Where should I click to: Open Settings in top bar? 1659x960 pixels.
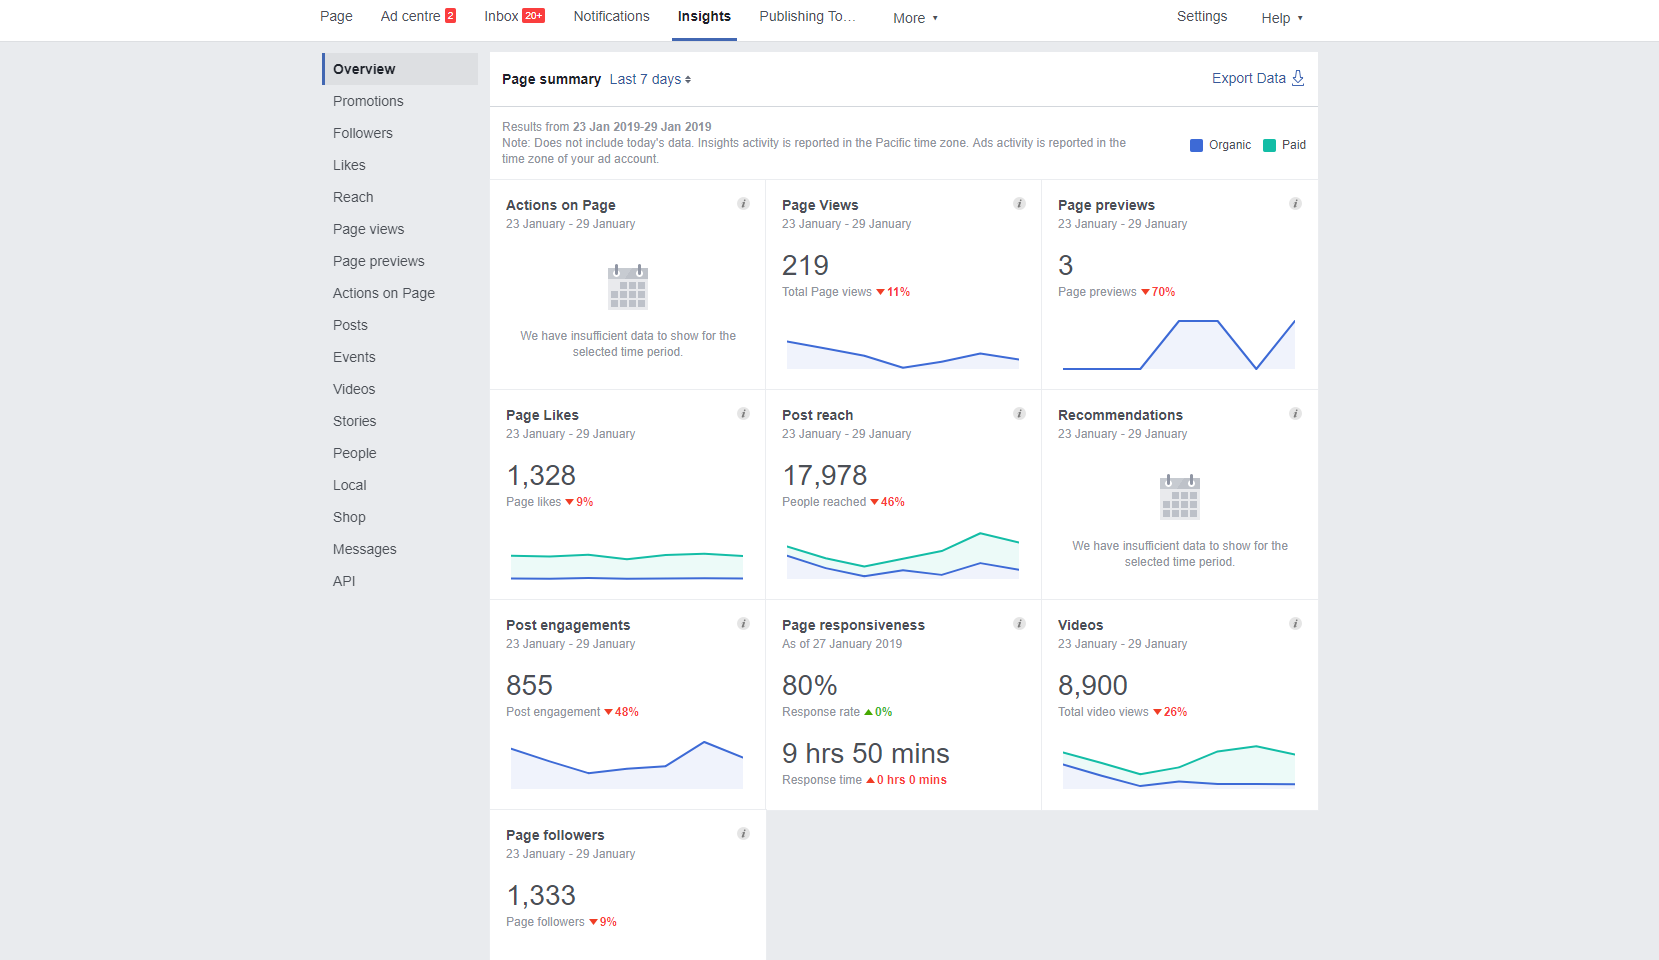[x=1202, y=16]
